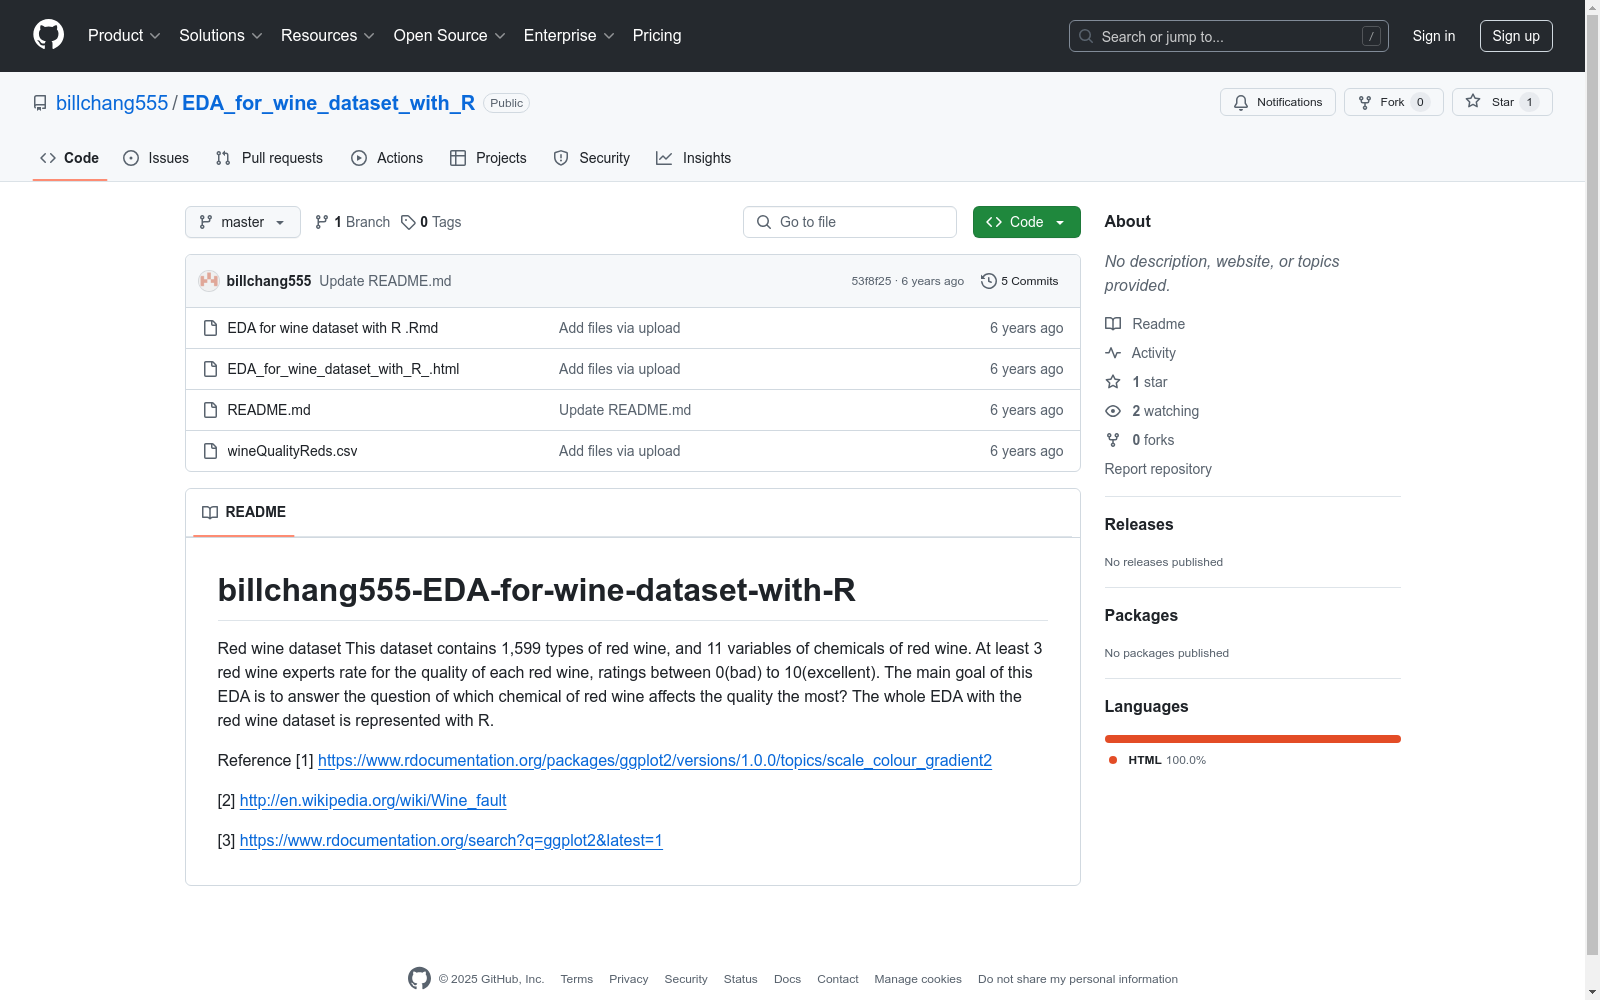Open billchang555 user profile link

pyautogui.click(x=112, y=103)
